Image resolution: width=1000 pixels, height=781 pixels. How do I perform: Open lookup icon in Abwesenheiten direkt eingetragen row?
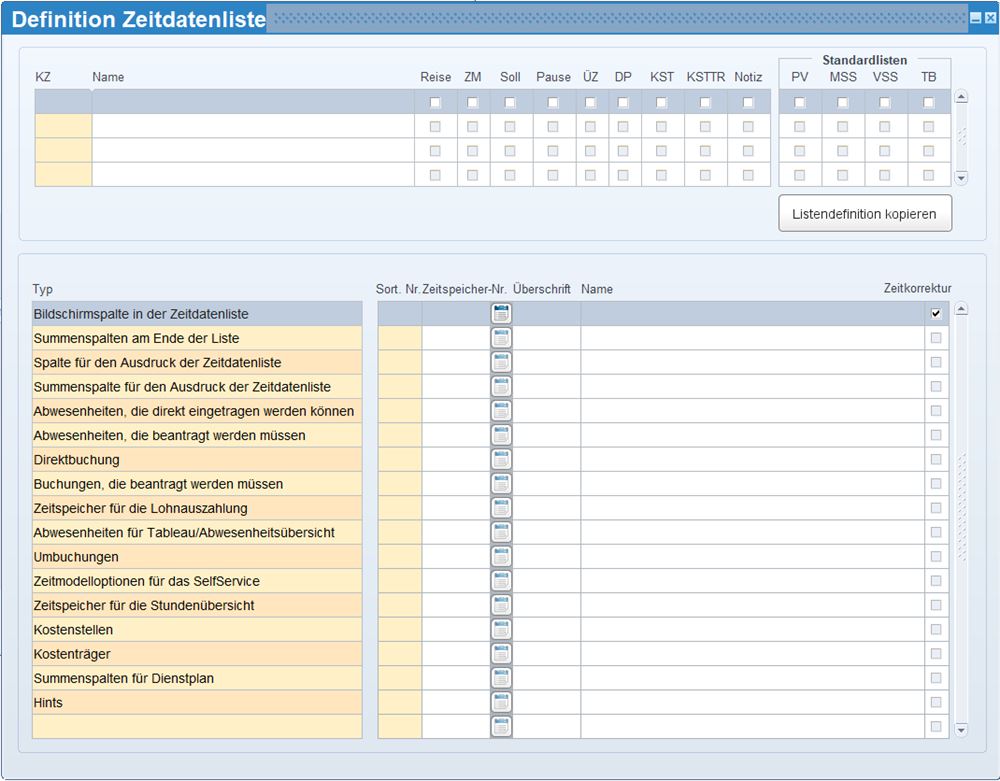click(x=501, y=411)
